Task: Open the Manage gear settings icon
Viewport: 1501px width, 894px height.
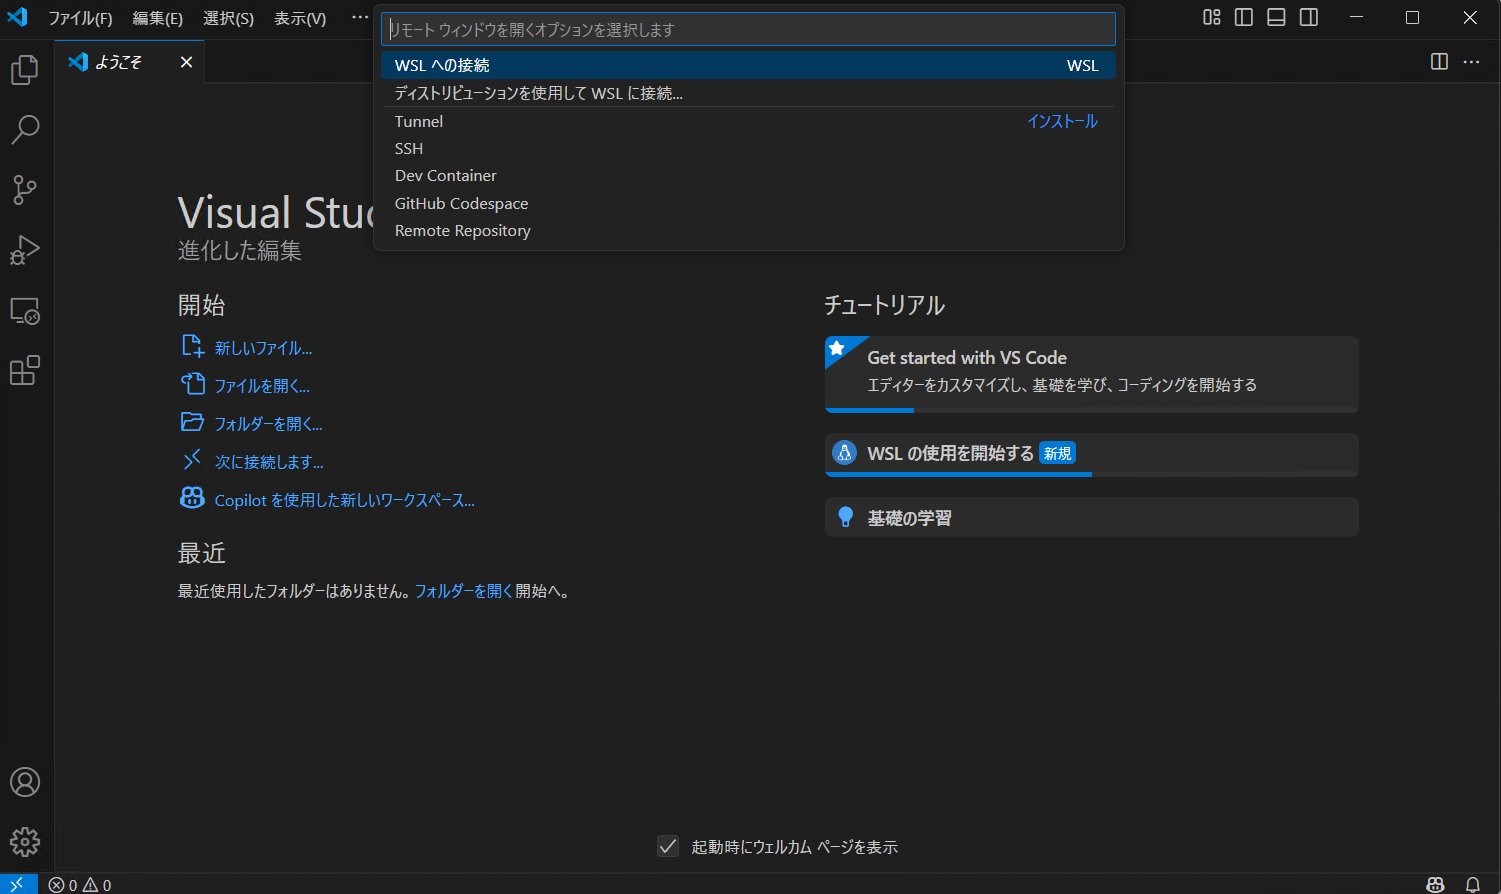Action: tap(25, 842)
